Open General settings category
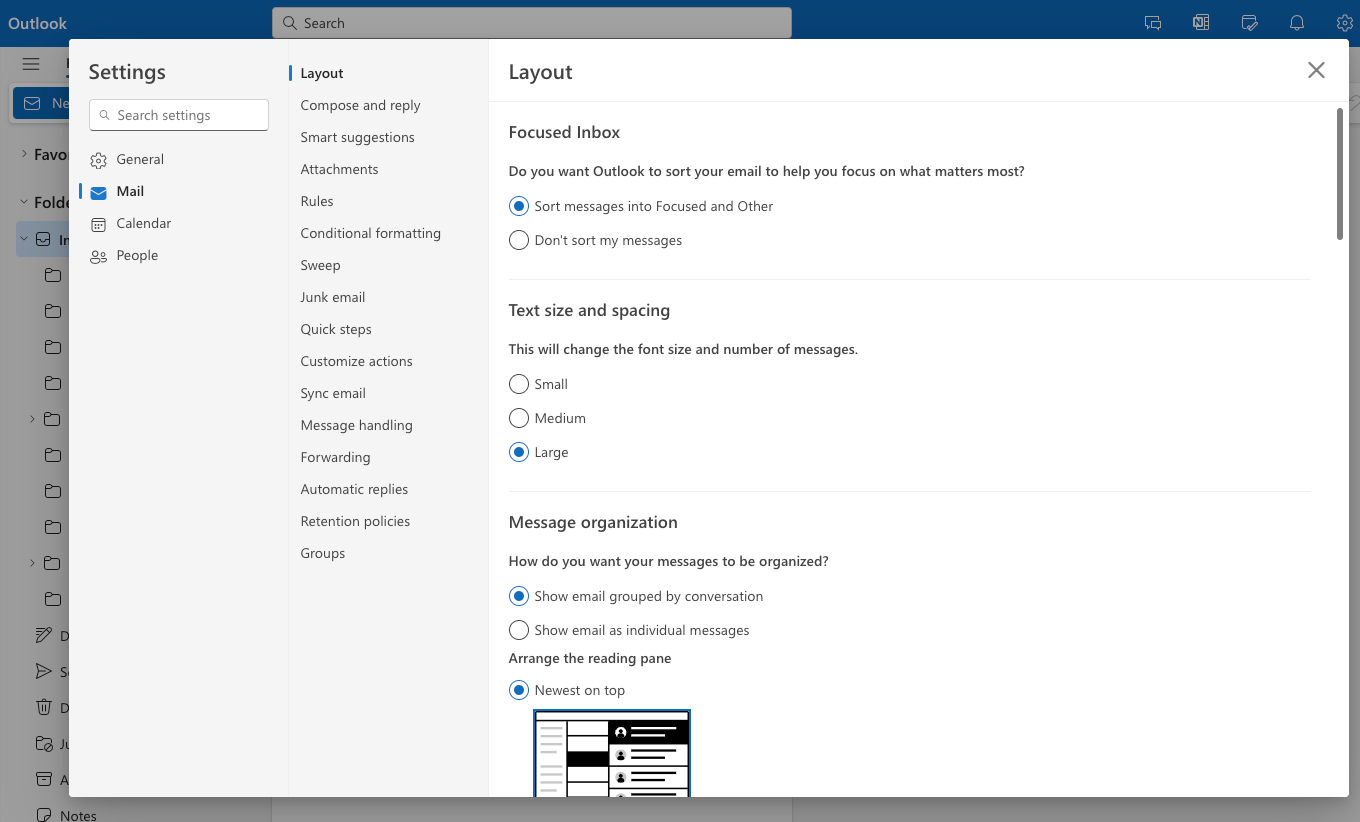 pyautogui.click(x=140, y=159)
